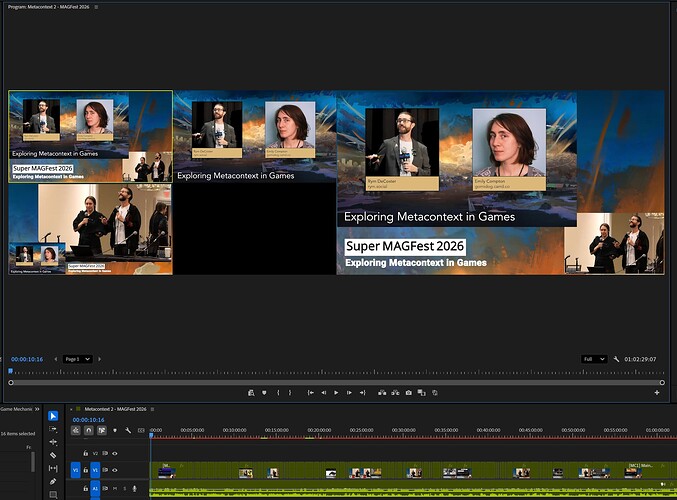This screenshot has width=677, height=500.
Task: Open Program Monitor settings wrench
Action: point(616,359)
